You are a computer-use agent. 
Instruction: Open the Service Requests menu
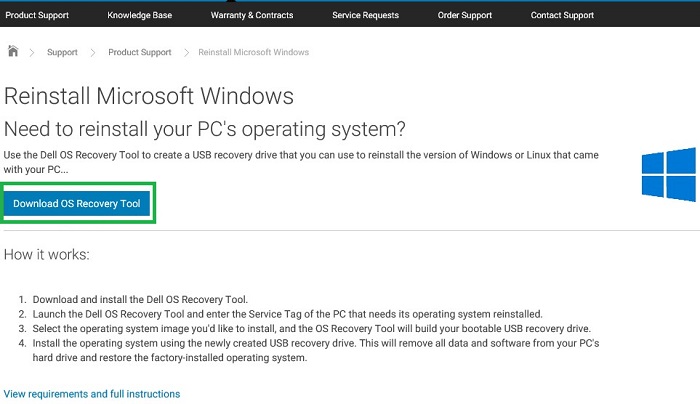click(365, 15)
